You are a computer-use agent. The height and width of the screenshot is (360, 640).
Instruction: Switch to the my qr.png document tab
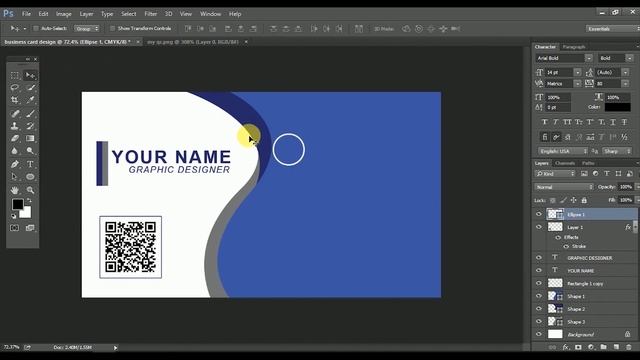click(193, 42)
